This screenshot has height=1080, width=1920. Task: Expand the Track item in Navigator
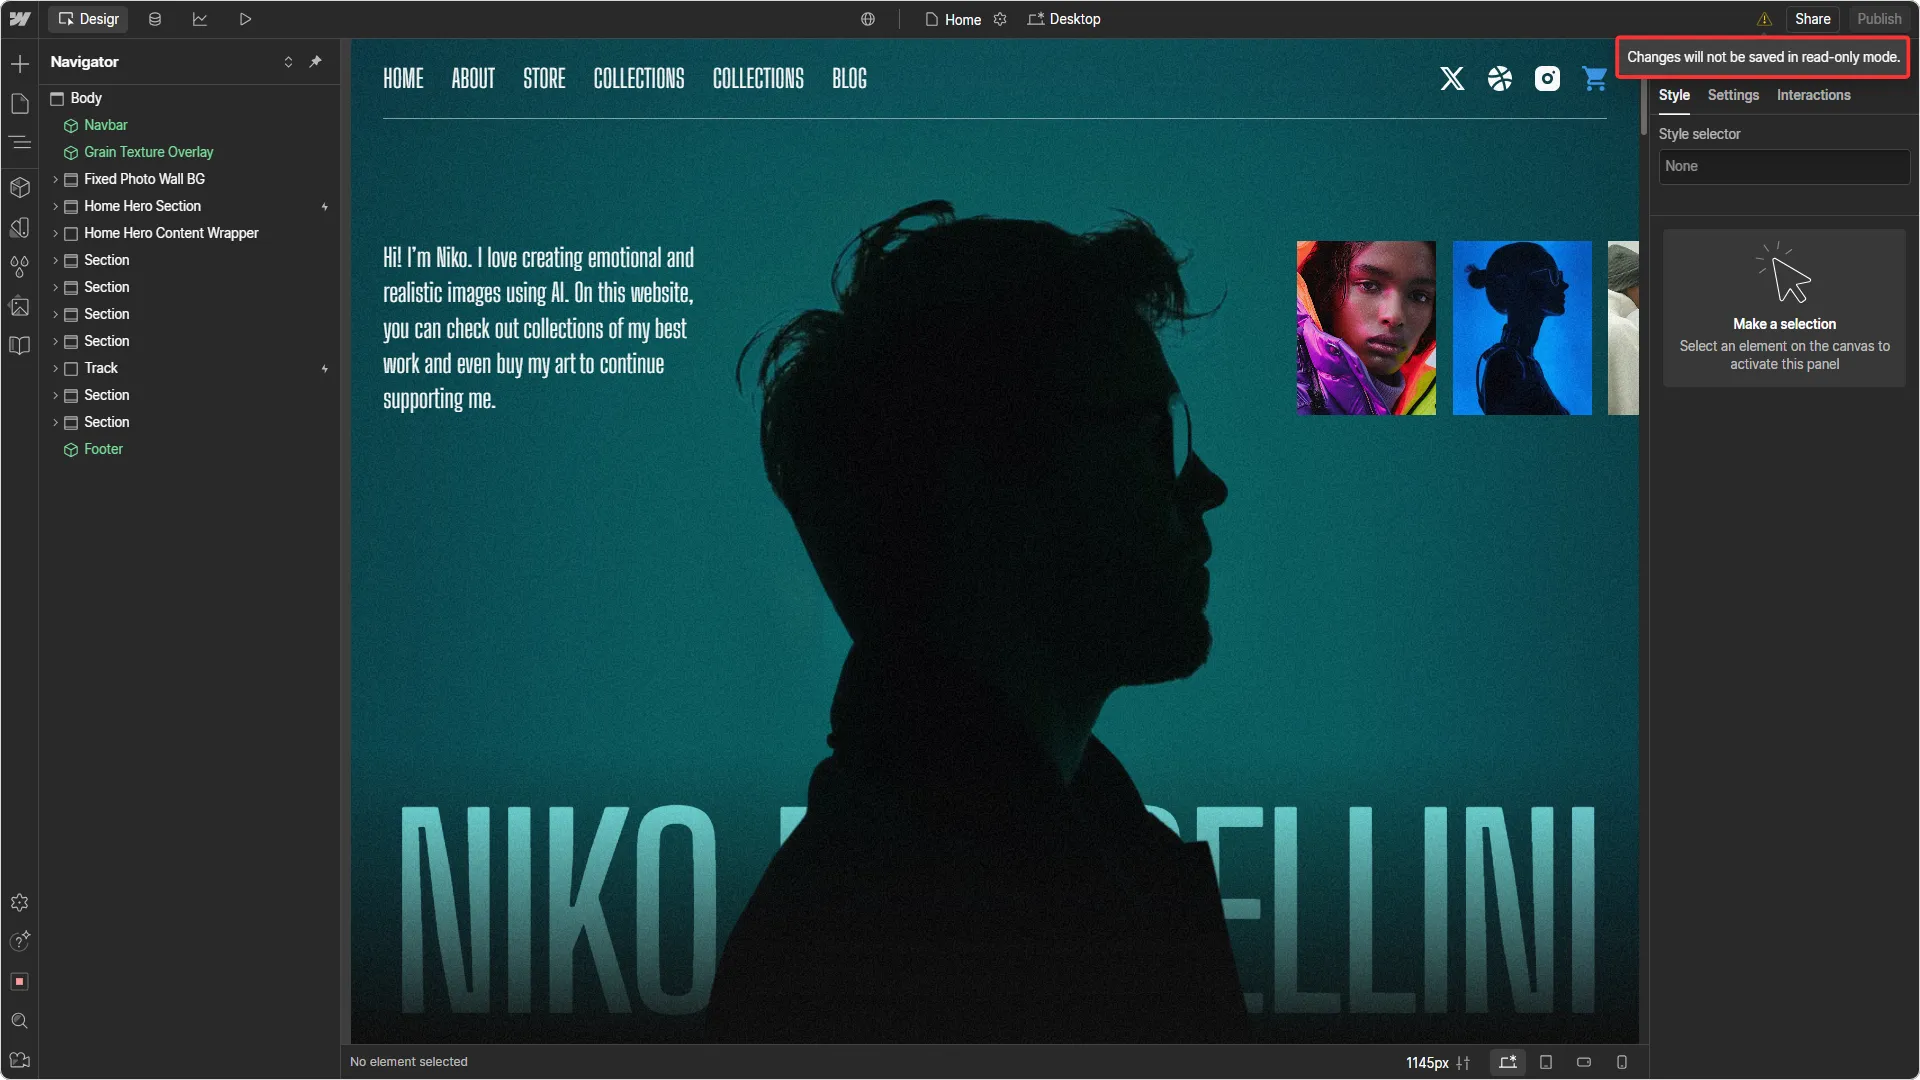point(55,368)
